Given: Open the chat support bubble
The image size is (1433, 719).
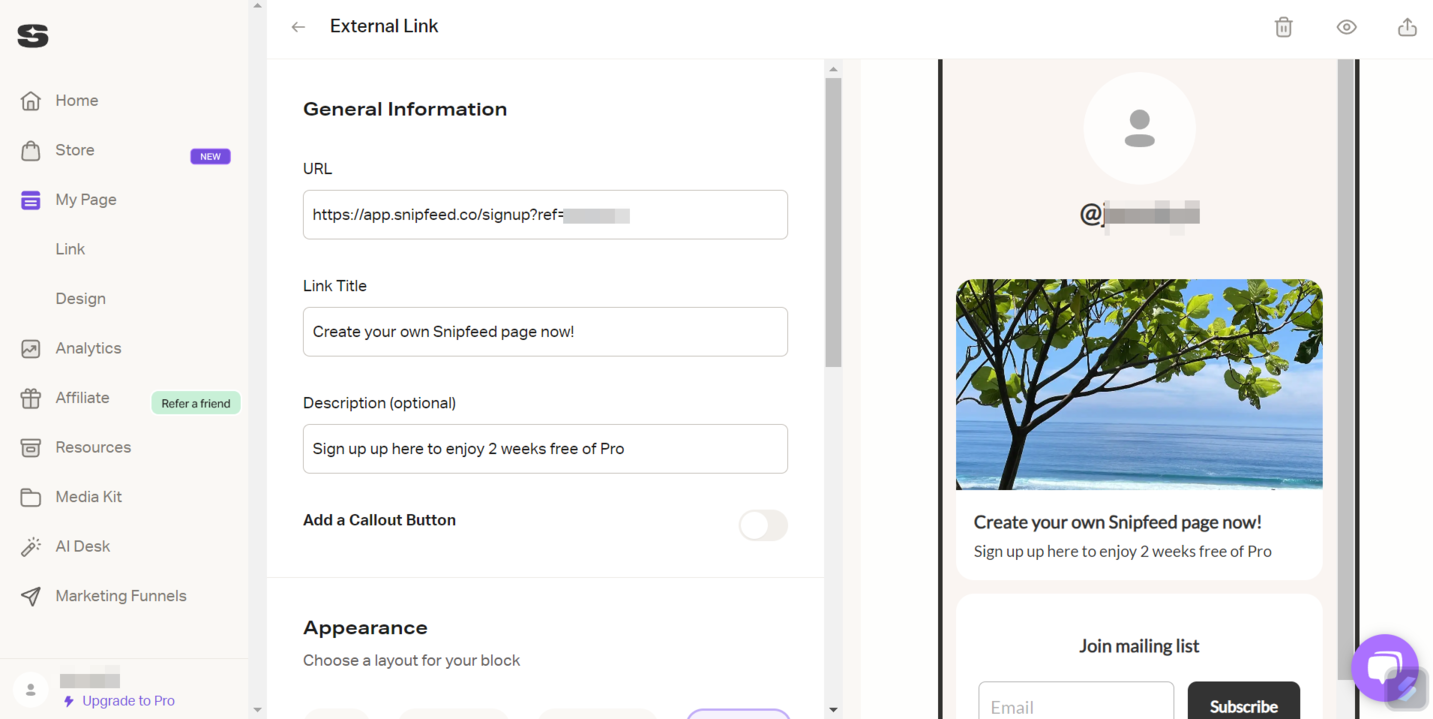Looking at the screenshot, I should (1385, 668).
